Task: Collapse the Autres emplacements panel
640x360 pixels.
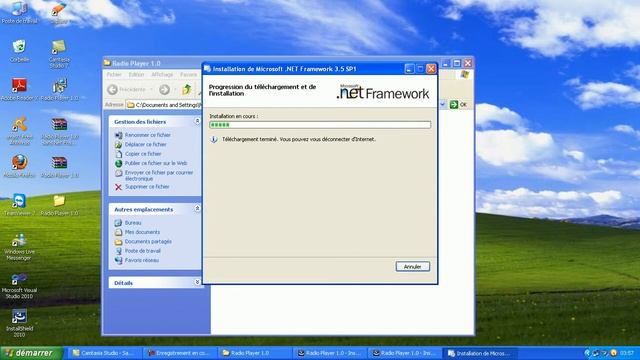Action: click(x=197, y=209)
